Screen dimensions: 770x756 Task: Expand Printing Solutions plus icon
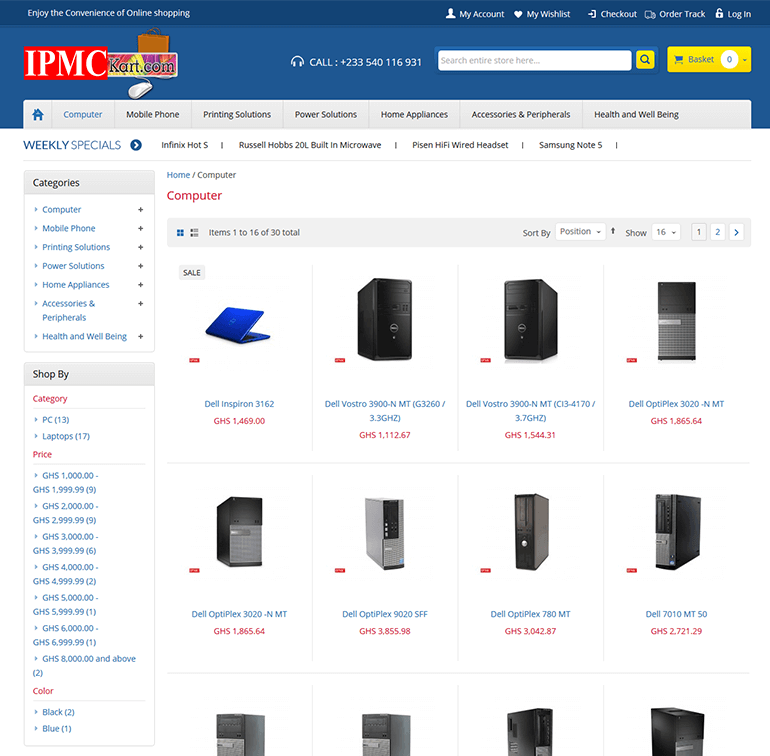140,247
